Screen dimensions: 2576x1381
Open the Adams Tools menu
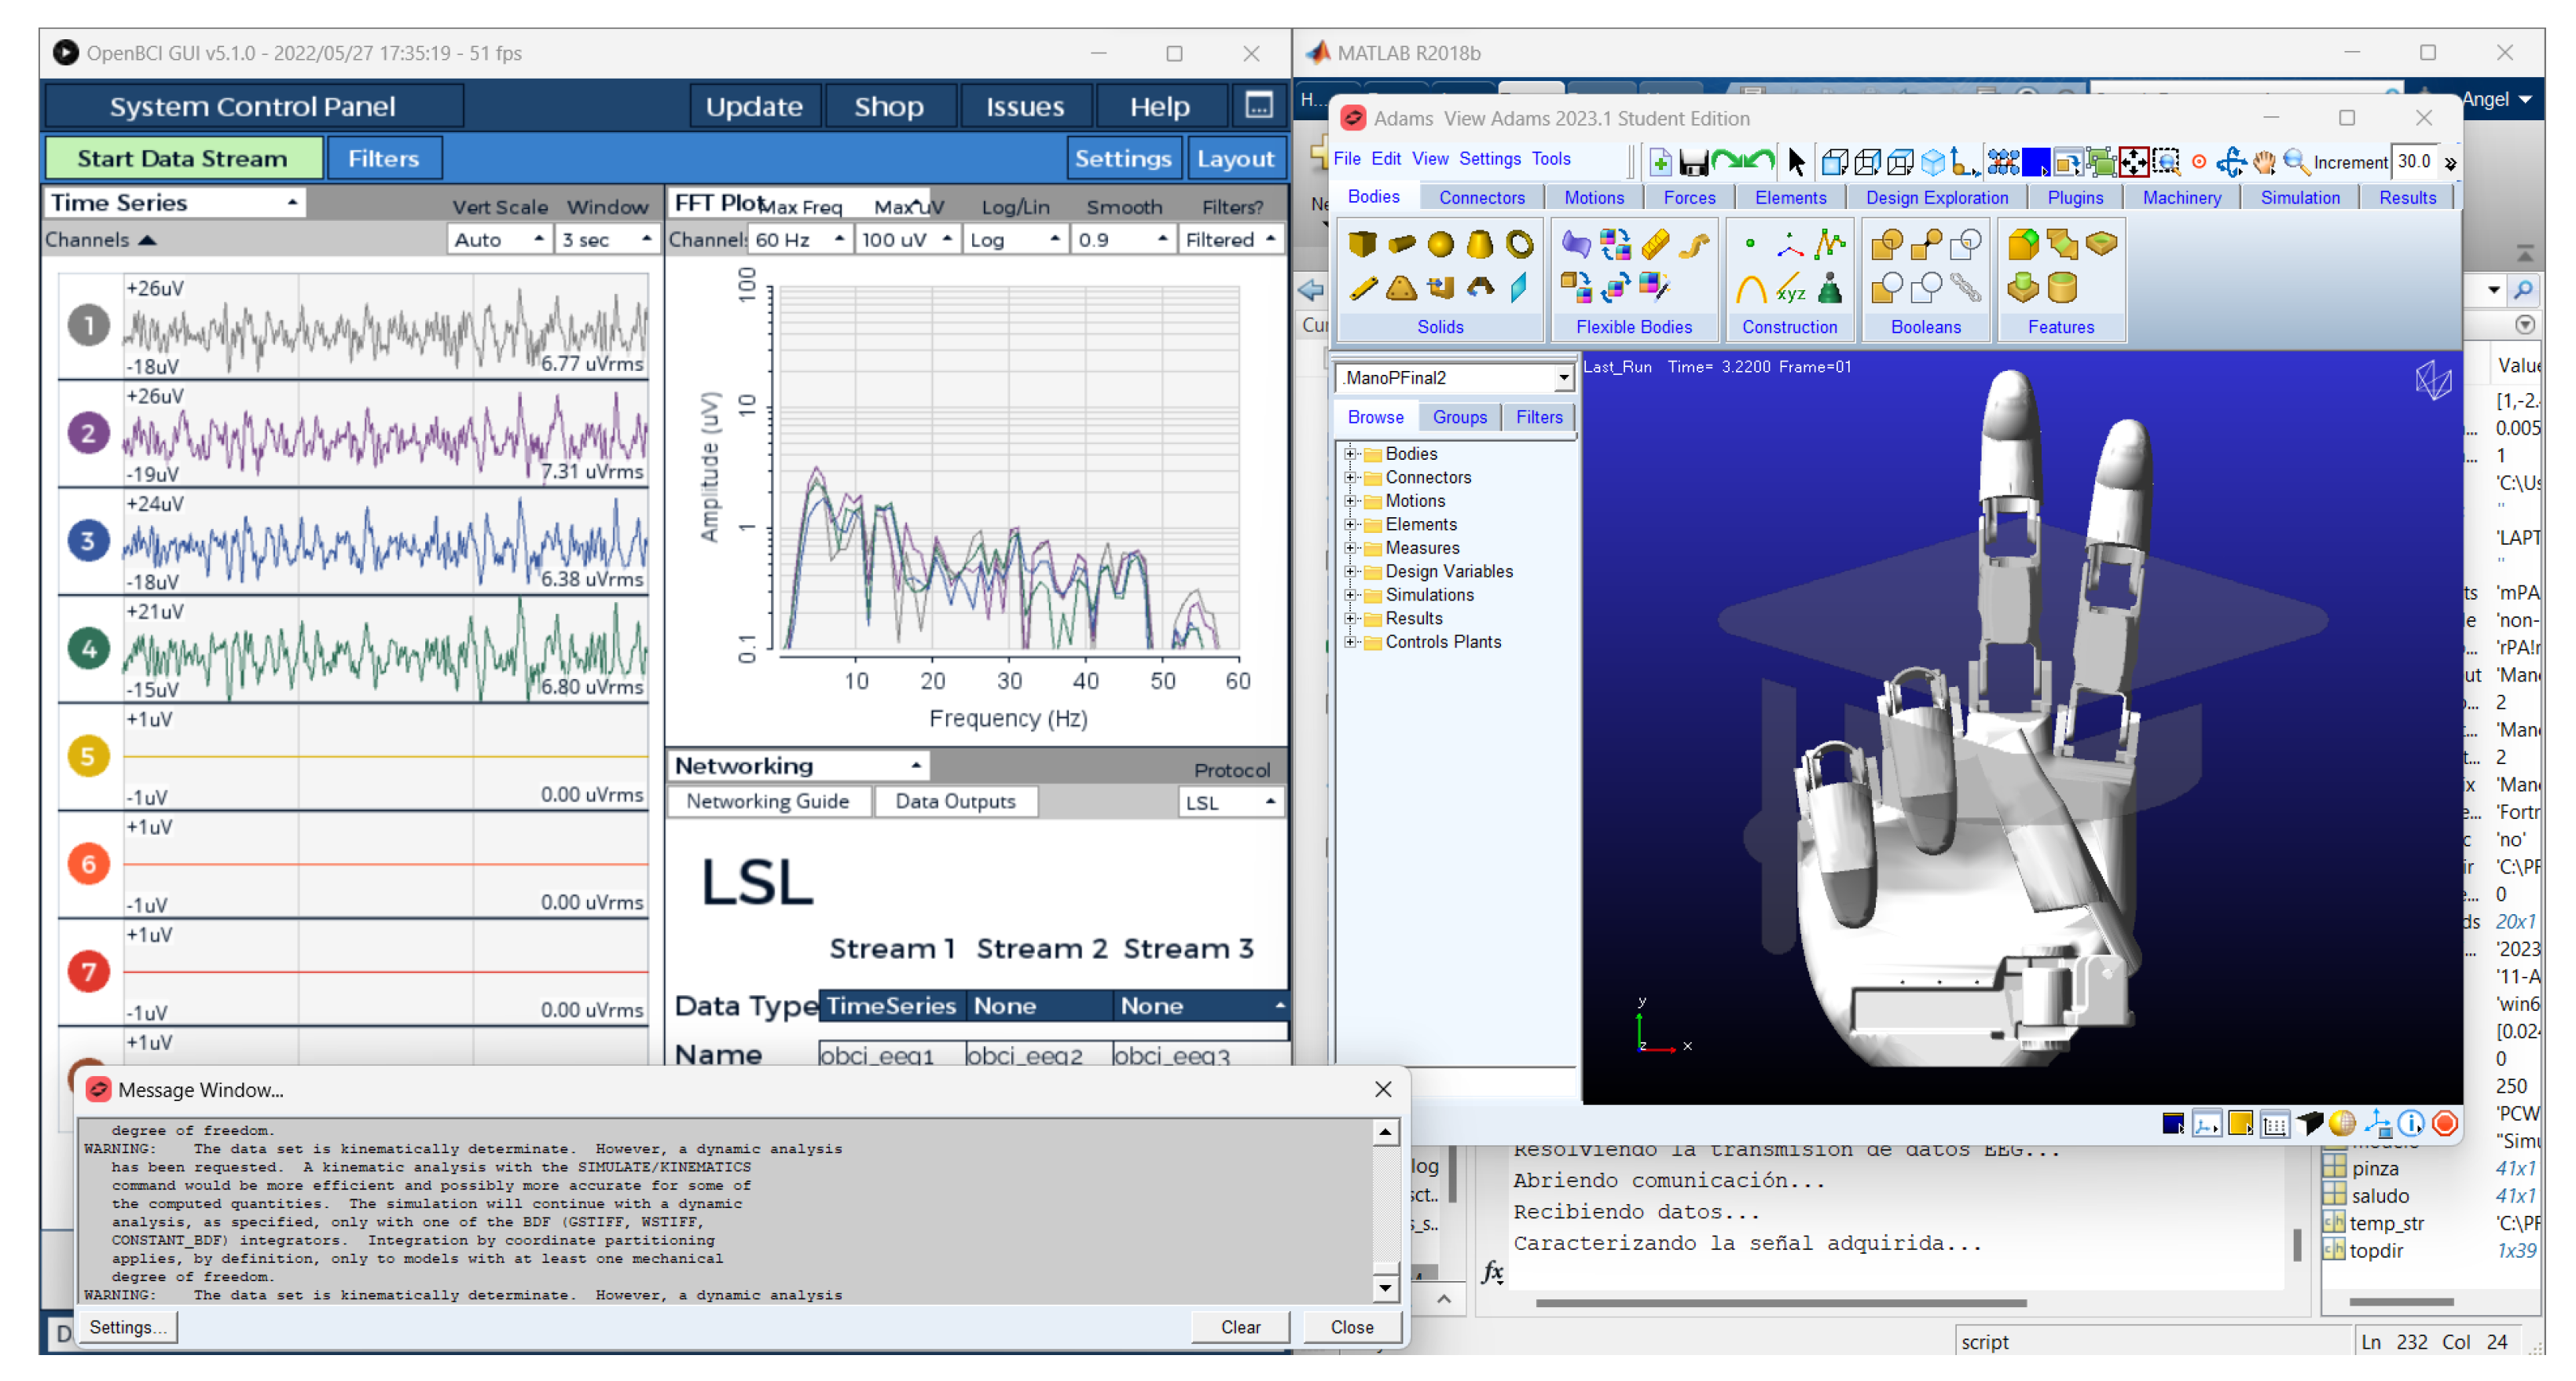(x=1550, y=159)
